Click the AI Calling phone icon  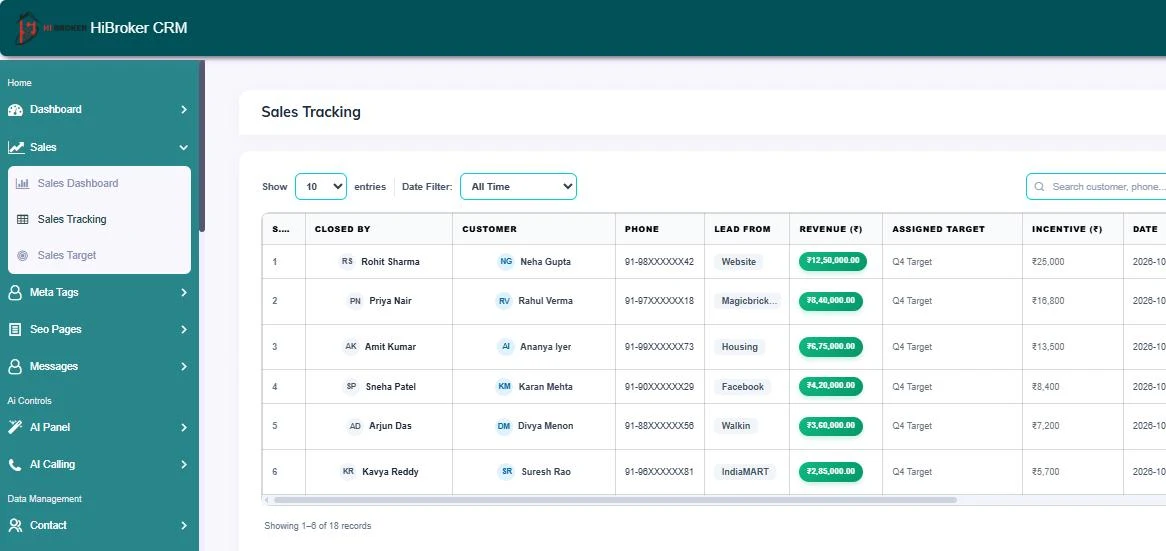click(x=15, y=465)
